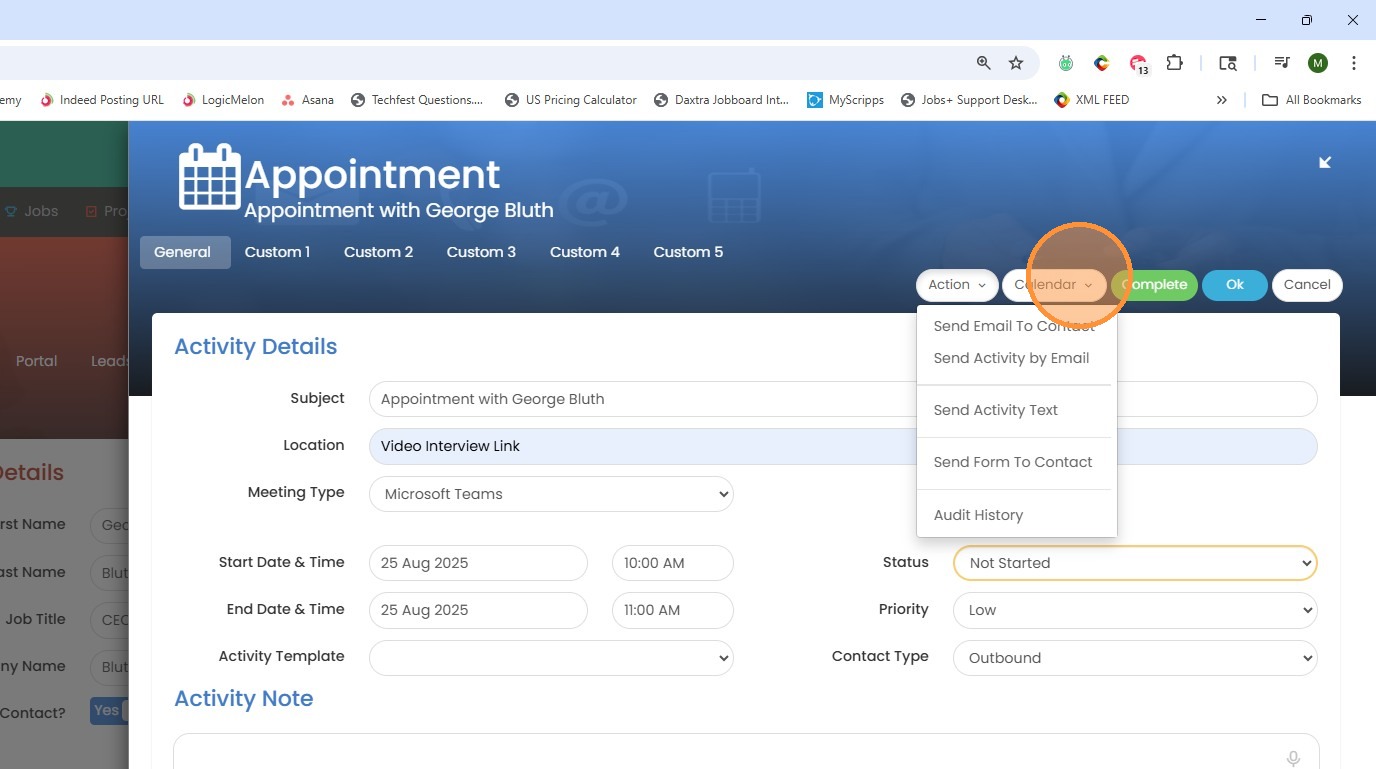This screenshot has width=1376, height=769.
Task: Open the media controls music icon
Action: tap(1282, 63)
